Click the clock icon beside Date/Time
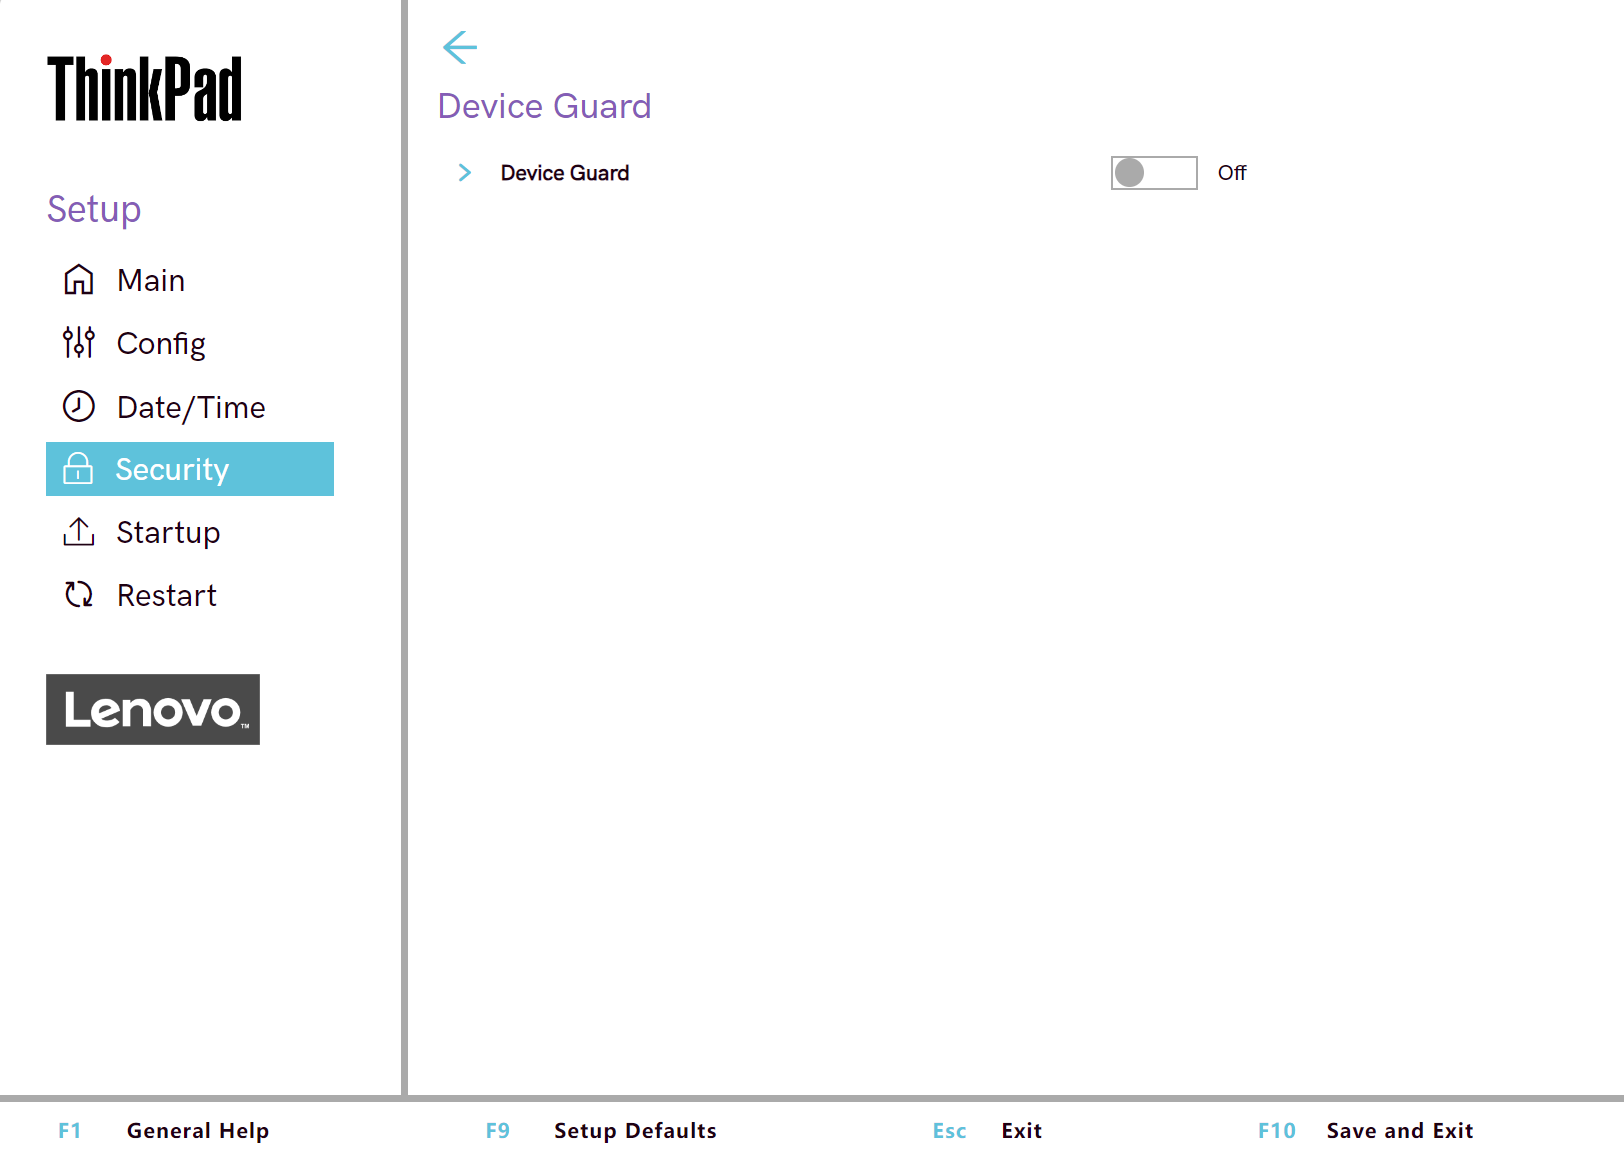 click(x=79, y=406)
